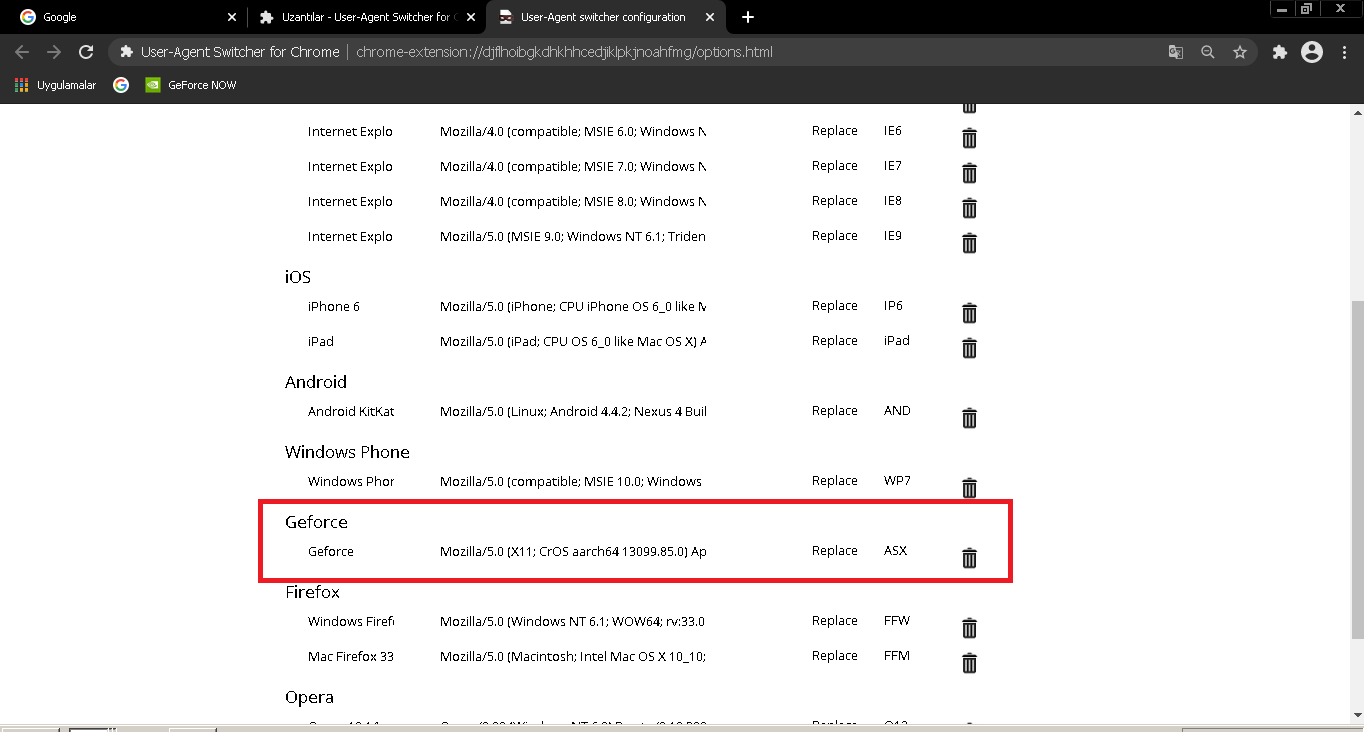Focus the chrome-extension URL in the address bar
The height and width of the screenshot is (732, 1364).
[x=564, y=52]
